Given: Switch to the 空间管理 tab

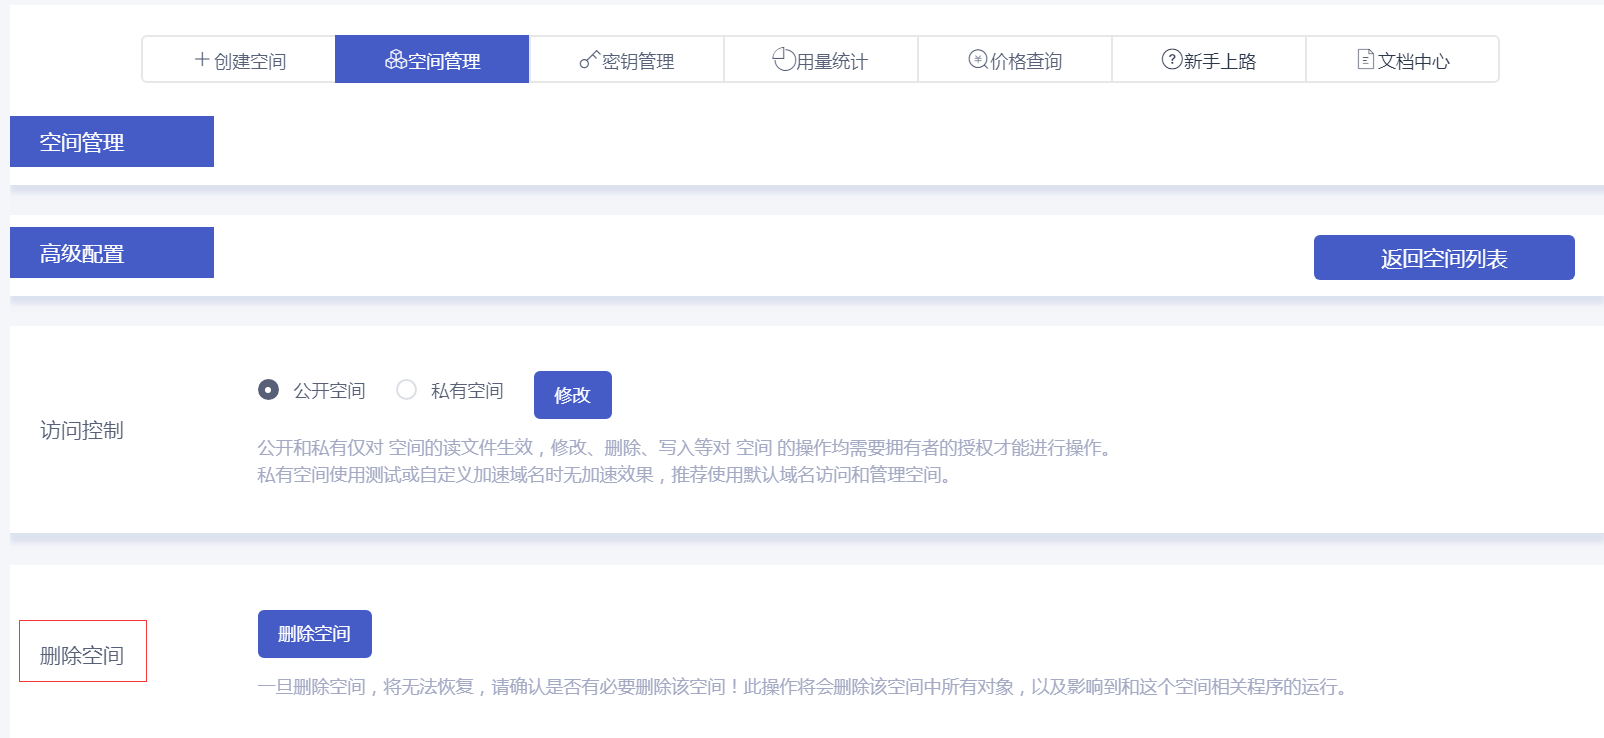Looking at the screenshot, I should tap(432, 59).
